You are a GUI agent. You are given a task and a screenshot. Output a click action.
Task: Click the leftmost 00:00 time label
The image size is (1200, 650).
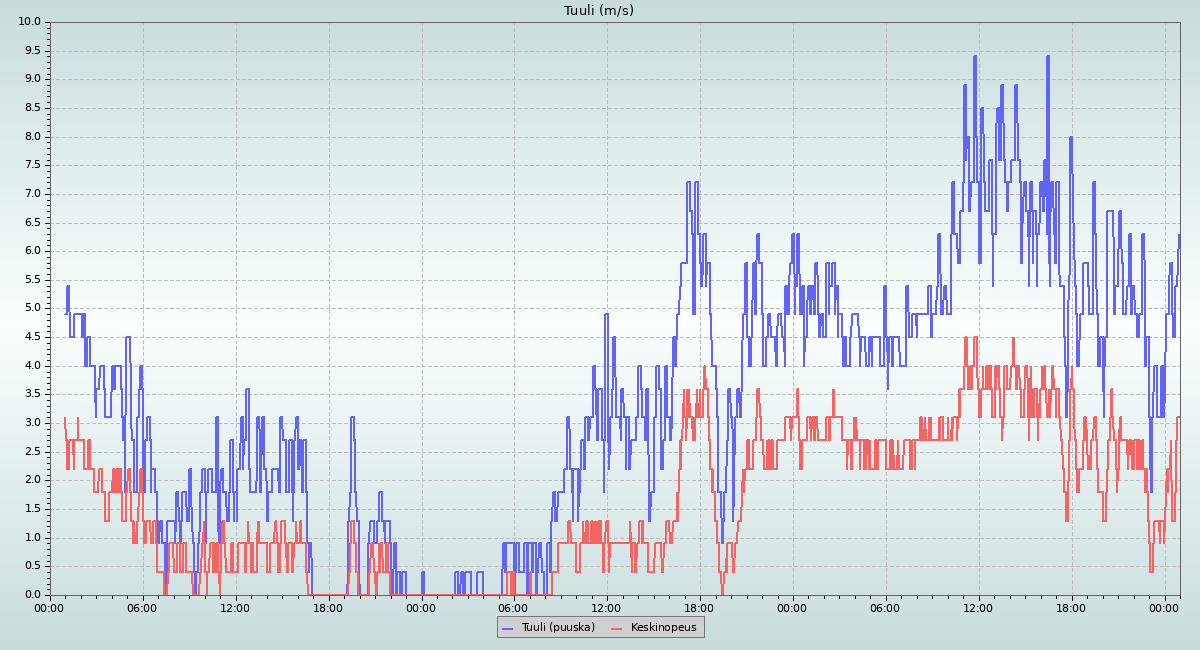[50, 607]
